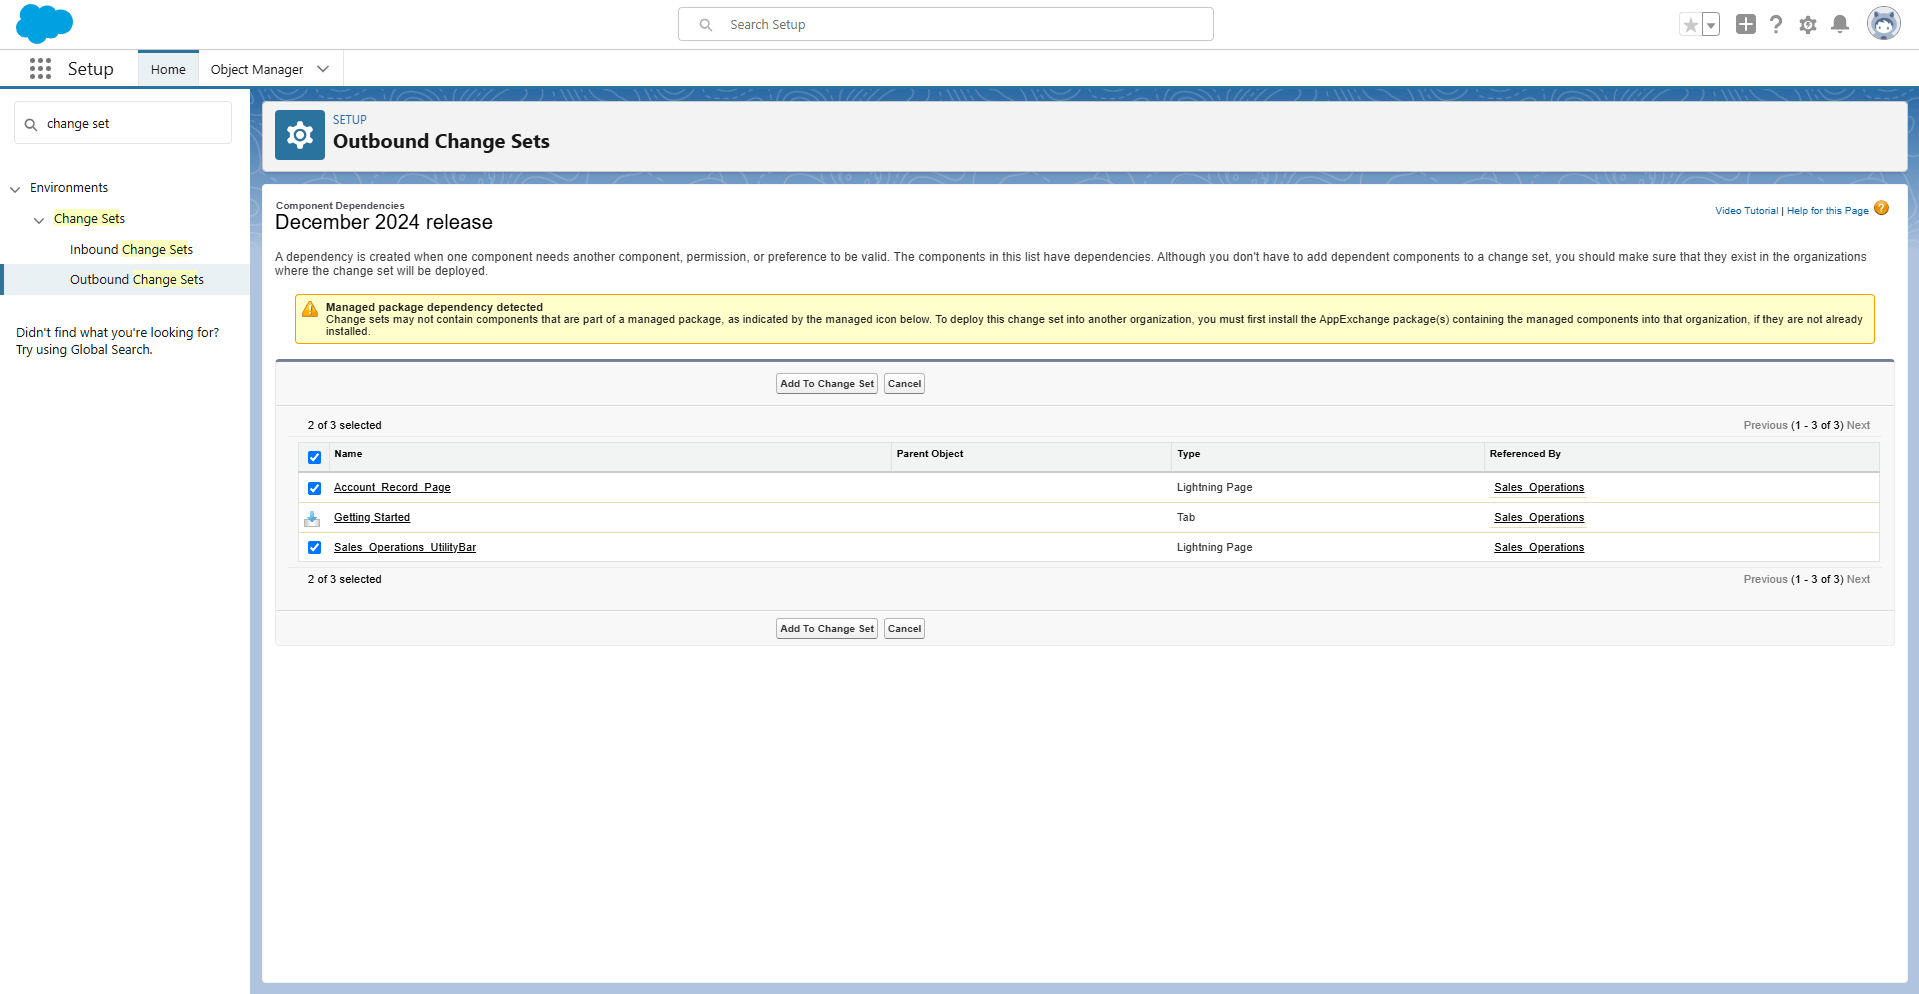
Task: Click the Search Setup field
Action: coord(946,24)
